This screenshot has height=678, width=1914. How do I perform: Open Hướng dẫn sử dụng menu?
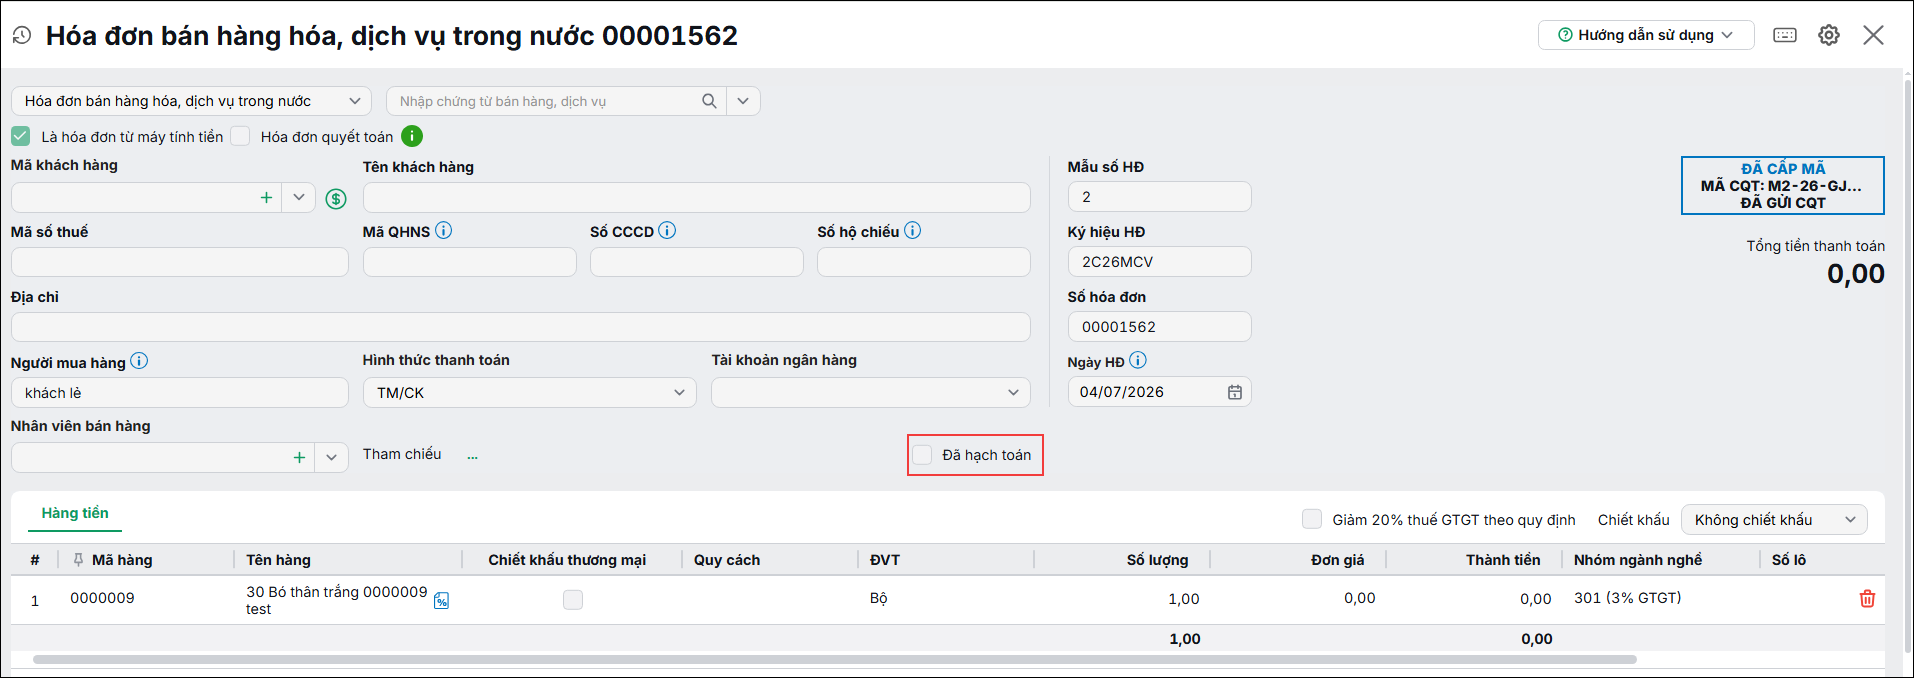pos(1646,35)
